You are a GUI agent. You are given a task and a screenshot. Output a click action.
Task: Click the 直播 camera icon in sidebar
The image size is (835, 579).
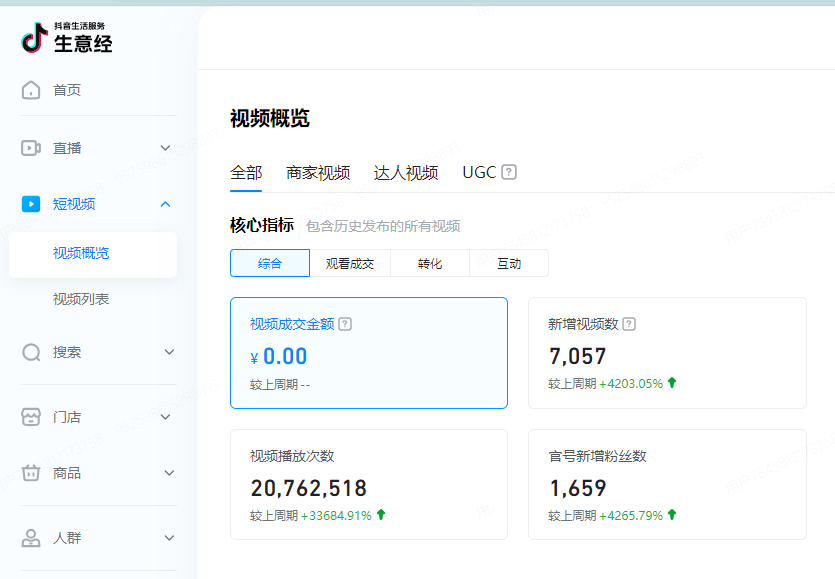click(x=31, y=148)
